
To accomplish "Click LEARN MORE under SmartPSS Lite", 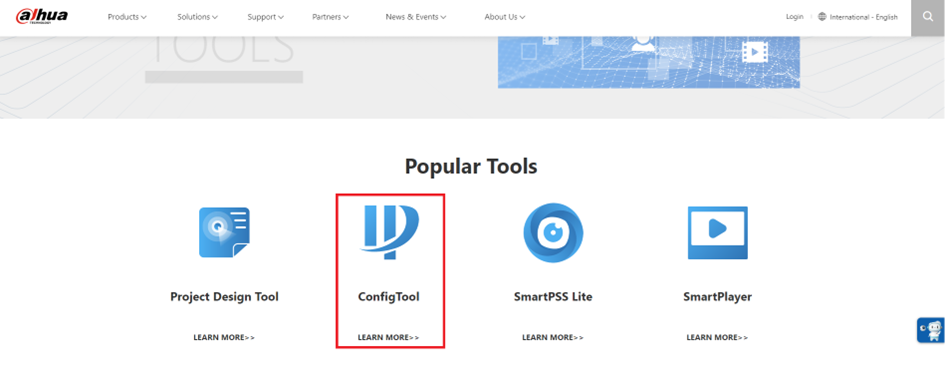I will [x=553, y=338].
